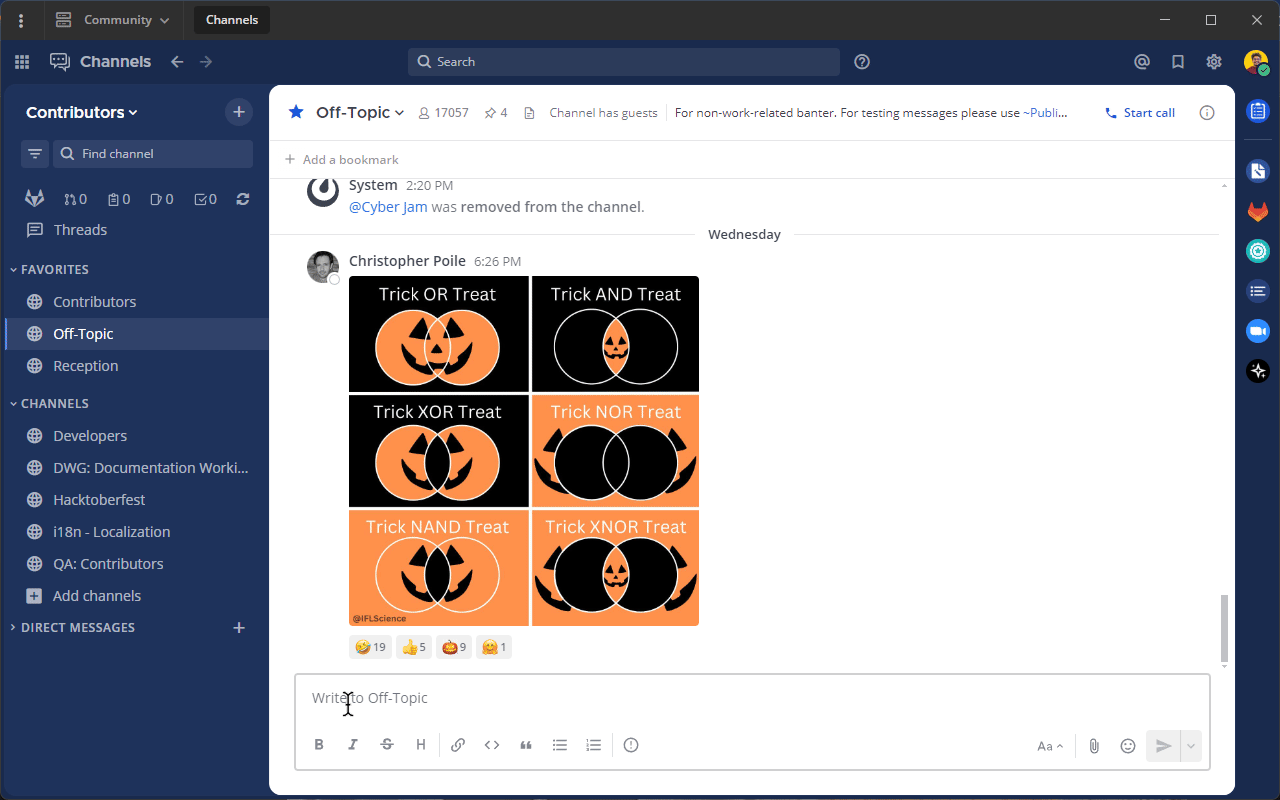Screen dimensions: 1280x800
Task: Apply strikethrough formatting
Action: coord(387,744)
